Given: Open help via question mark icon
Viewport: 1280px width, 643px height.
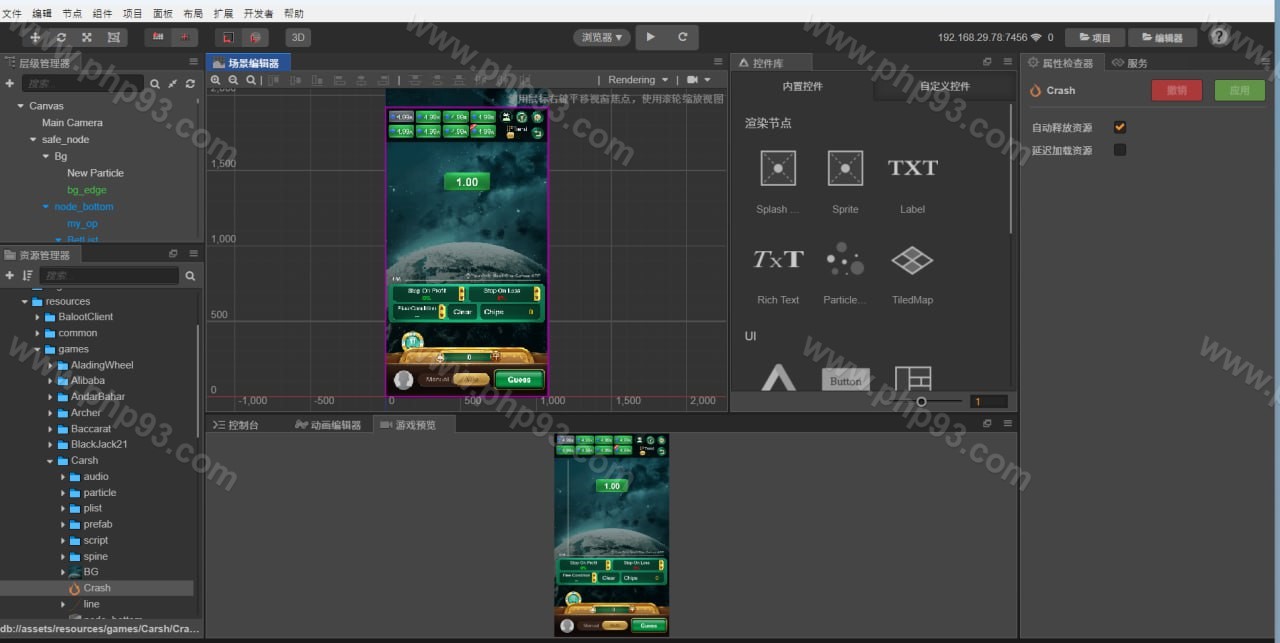Looking at the screenshot, I should [1219, 37].
